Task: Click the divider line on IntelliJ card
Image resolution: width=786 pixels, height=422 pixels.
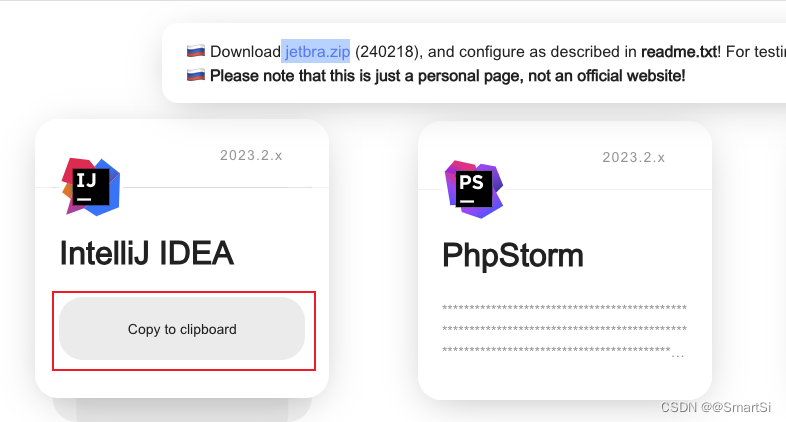Action: (182, 187)
